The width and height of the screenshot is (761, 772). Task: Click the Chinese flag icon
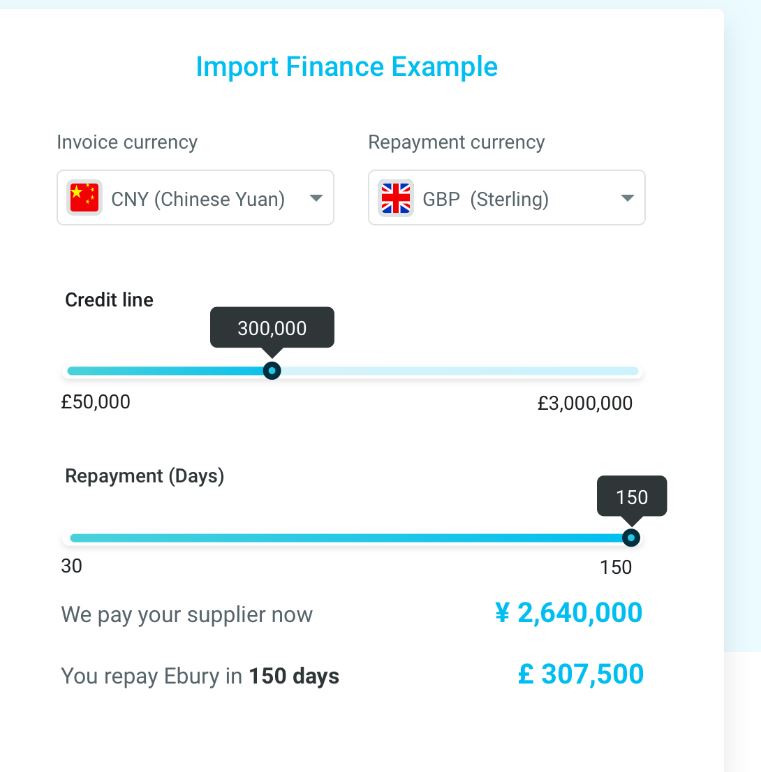pyautogui.click(x=84, y=197)
